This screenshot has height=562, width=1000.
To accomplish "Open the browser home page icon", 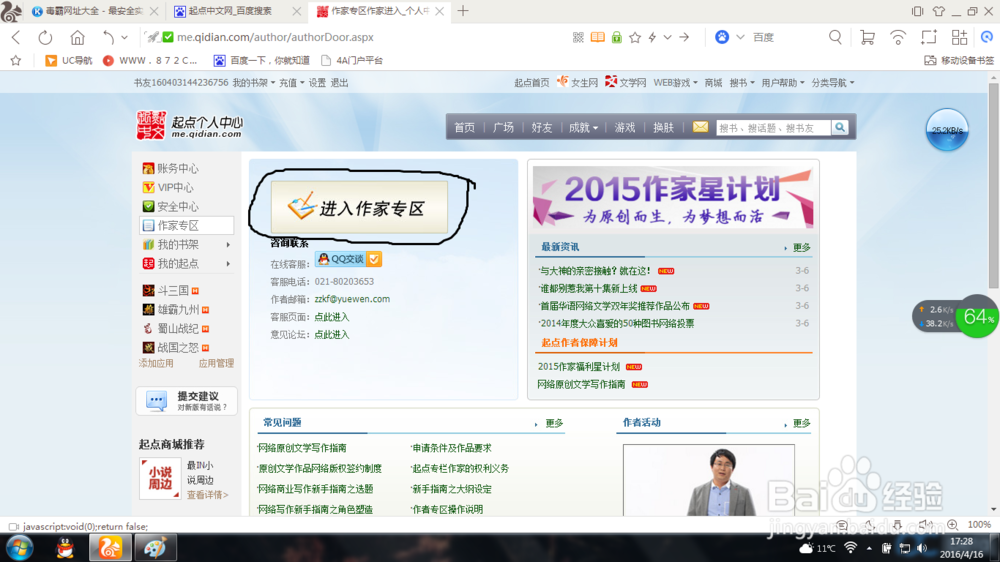I will pyautogui.click(x=77, y=38).
